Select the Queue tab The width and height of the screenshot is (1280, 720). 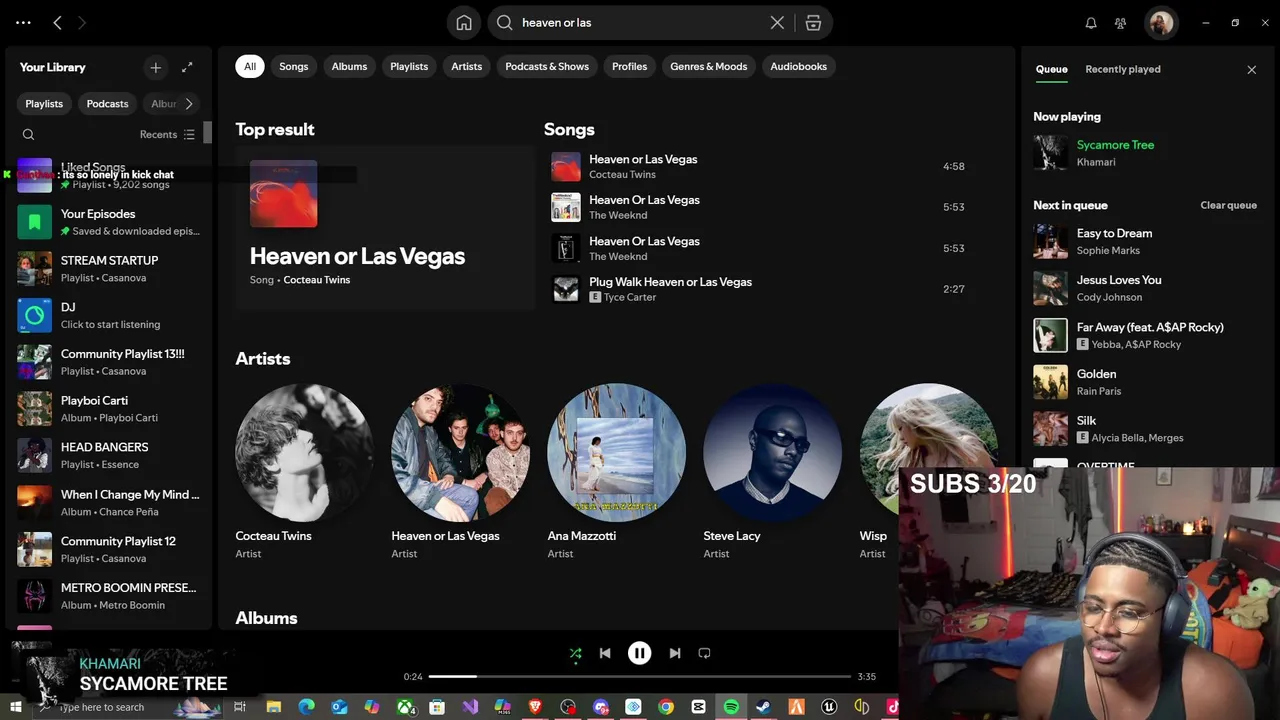click(x=1051, y=69)
